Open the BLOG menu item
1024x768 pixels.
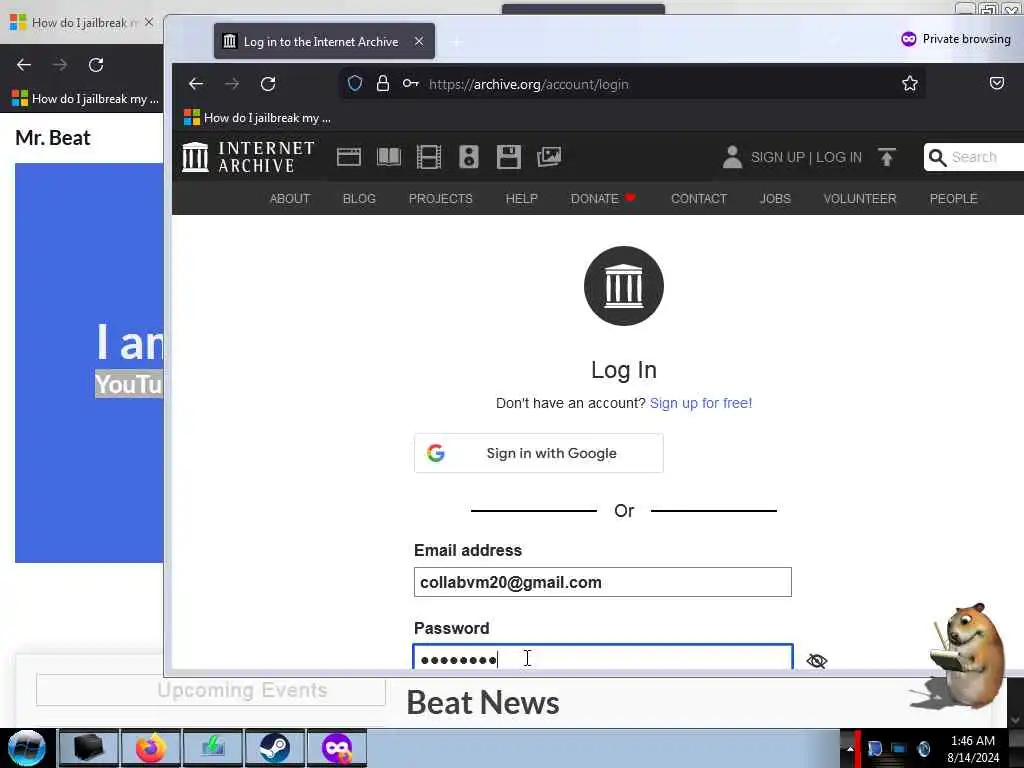coord(359,199)
